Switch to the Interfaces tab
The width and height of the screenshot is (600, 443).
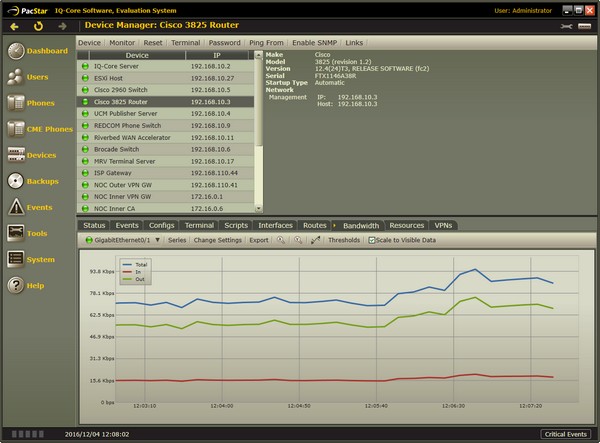[276, 225]
